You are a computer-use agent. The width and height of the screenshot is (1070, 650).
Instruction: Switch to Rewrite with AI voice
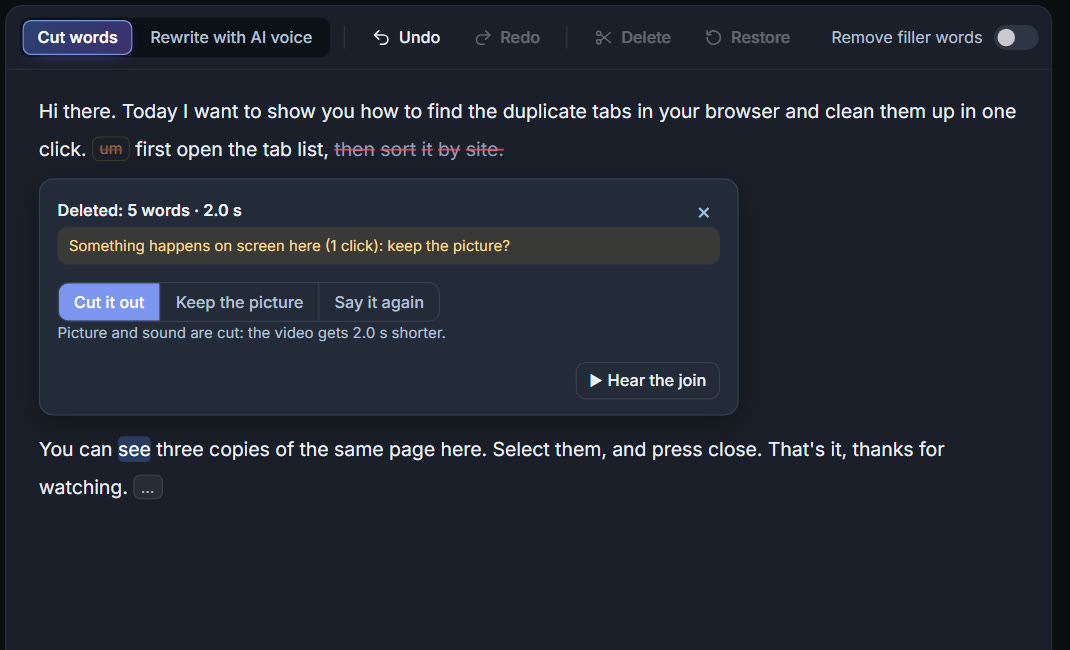click(x=231, y=38)
